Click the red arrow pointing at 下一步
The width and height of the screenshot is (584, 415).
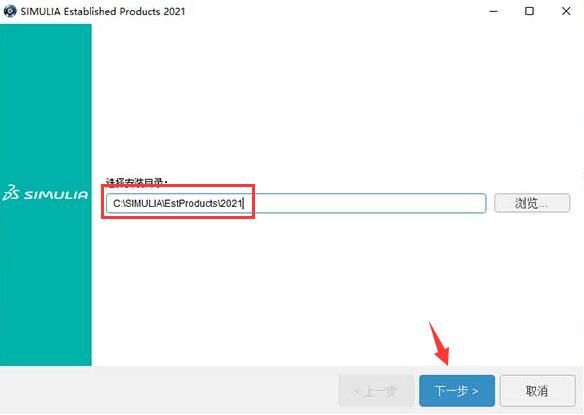(x=439, y=343)
